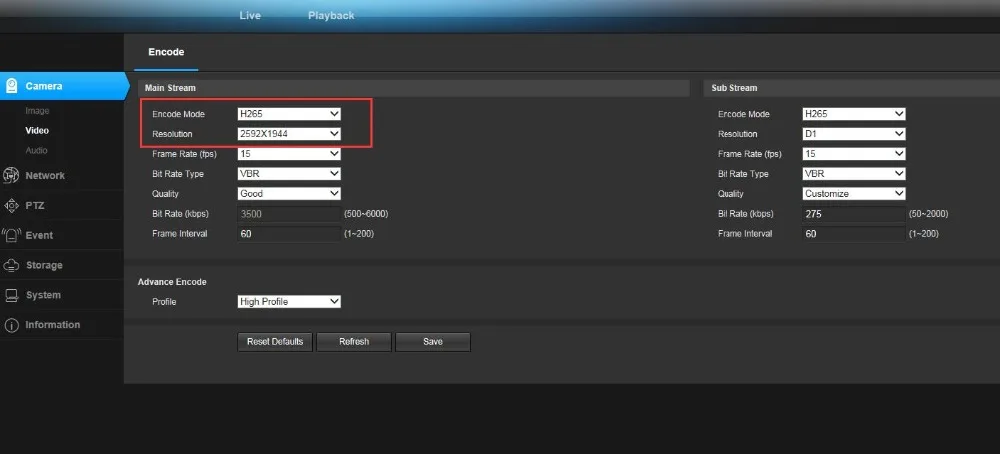Open the Profile dropdown showing High Profile
The image size is (1000, 454).
[x=289, y=302]
